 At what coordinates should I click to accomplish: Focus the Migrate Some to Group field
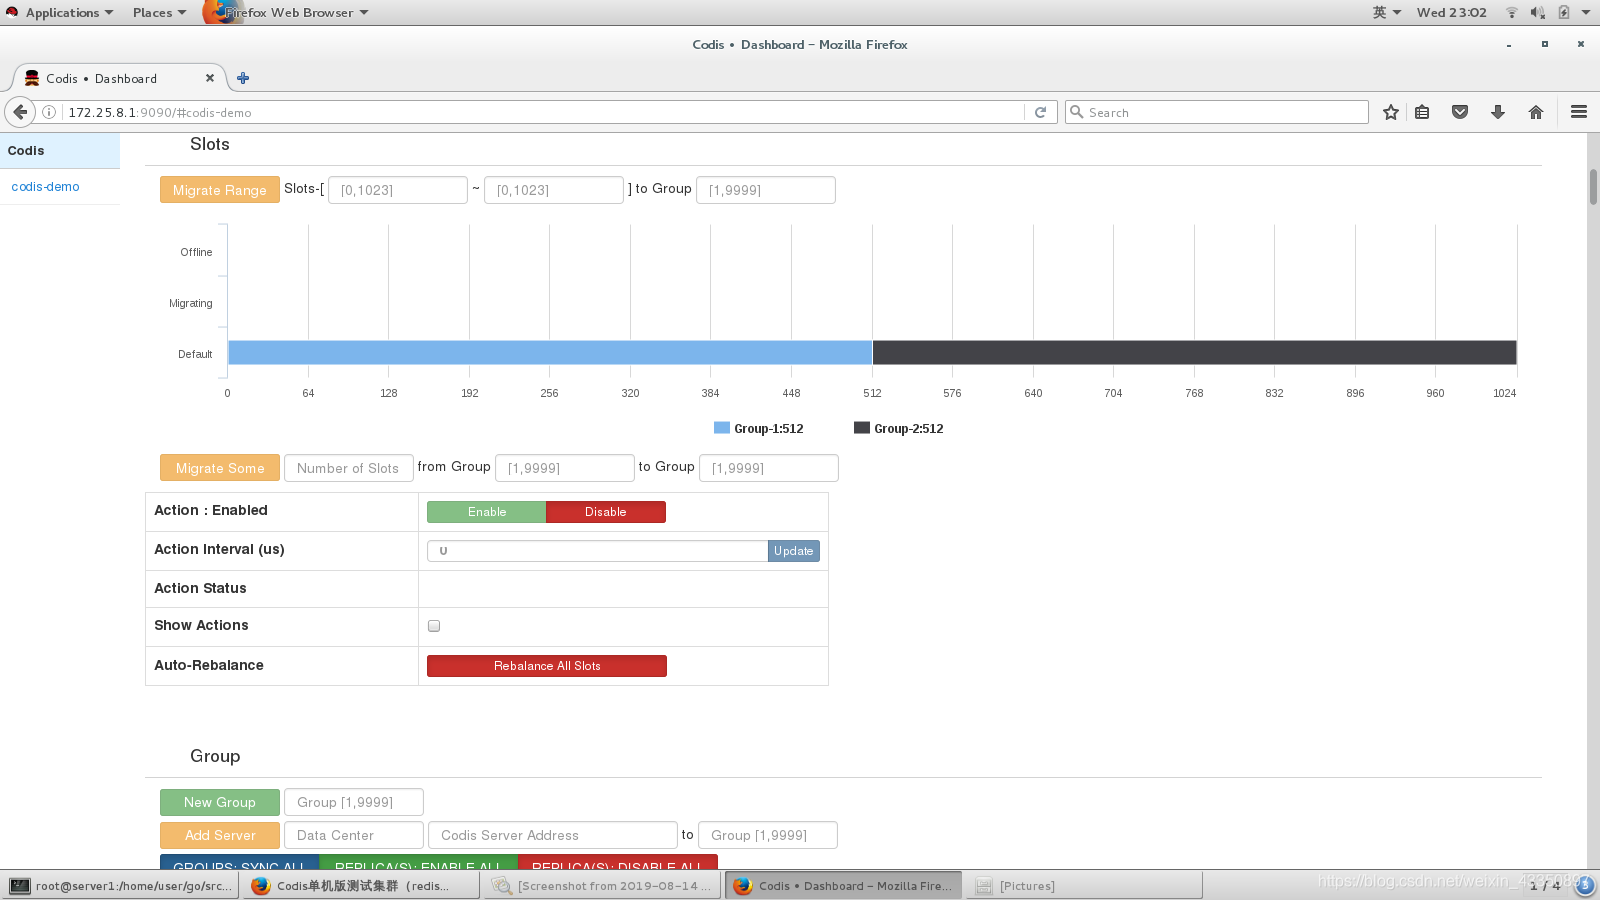tap(769, 468)
